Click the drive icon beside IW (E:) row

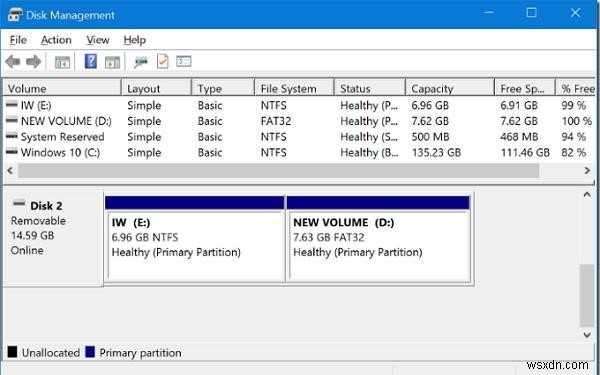point(12,104)
